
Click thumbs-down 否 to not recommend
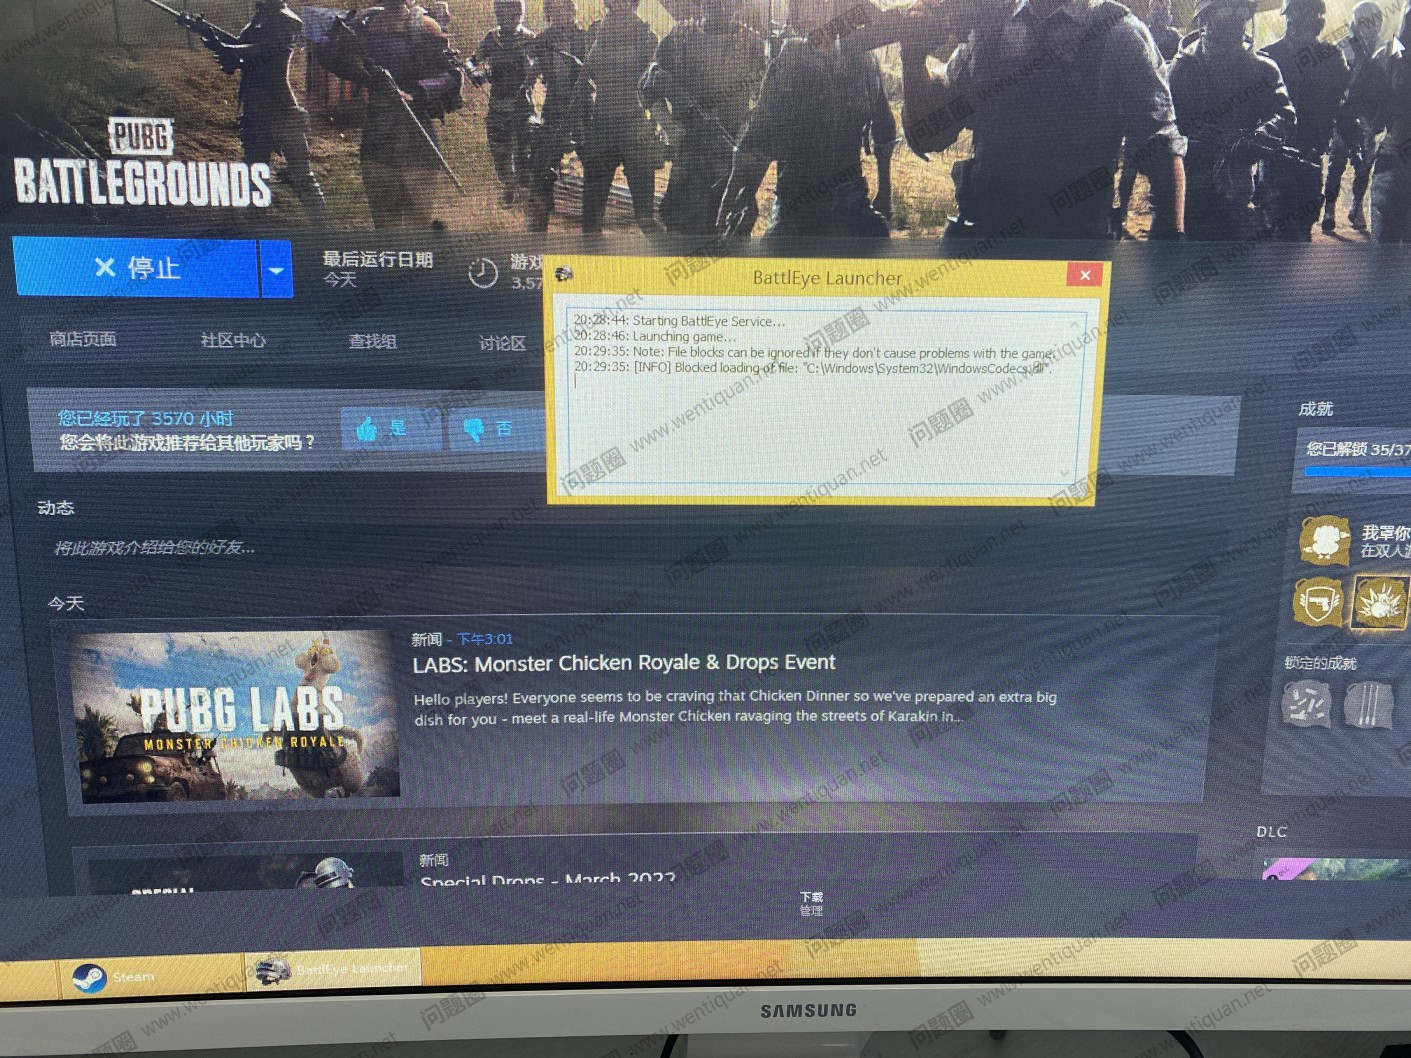pyautogui.click(x=488, y=429)
